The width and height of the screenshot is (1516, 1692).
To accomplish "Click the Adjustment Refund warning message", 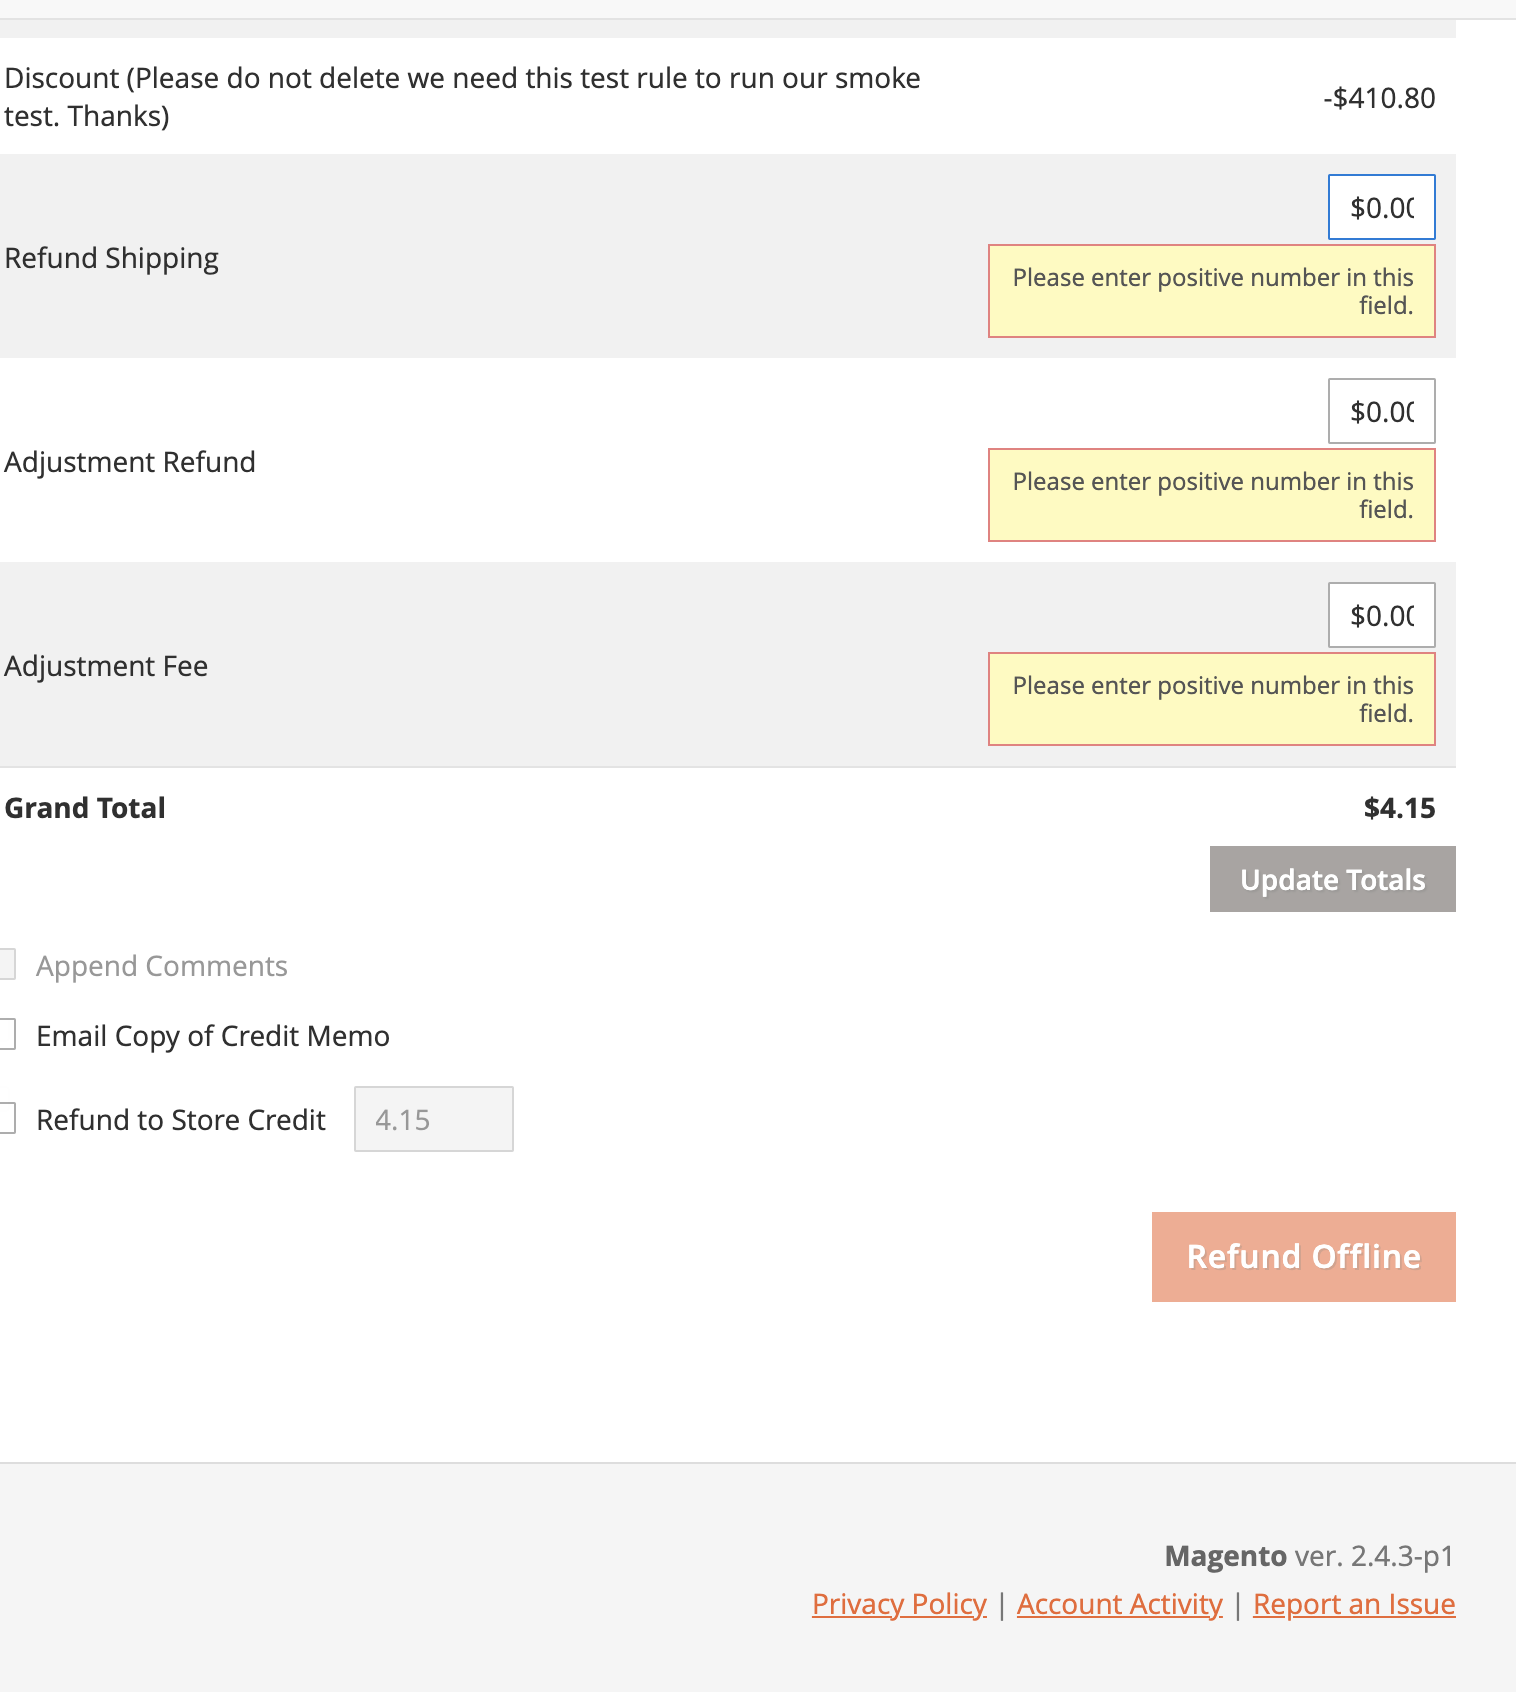I will pyautogui.click(x=1211, y=495).
